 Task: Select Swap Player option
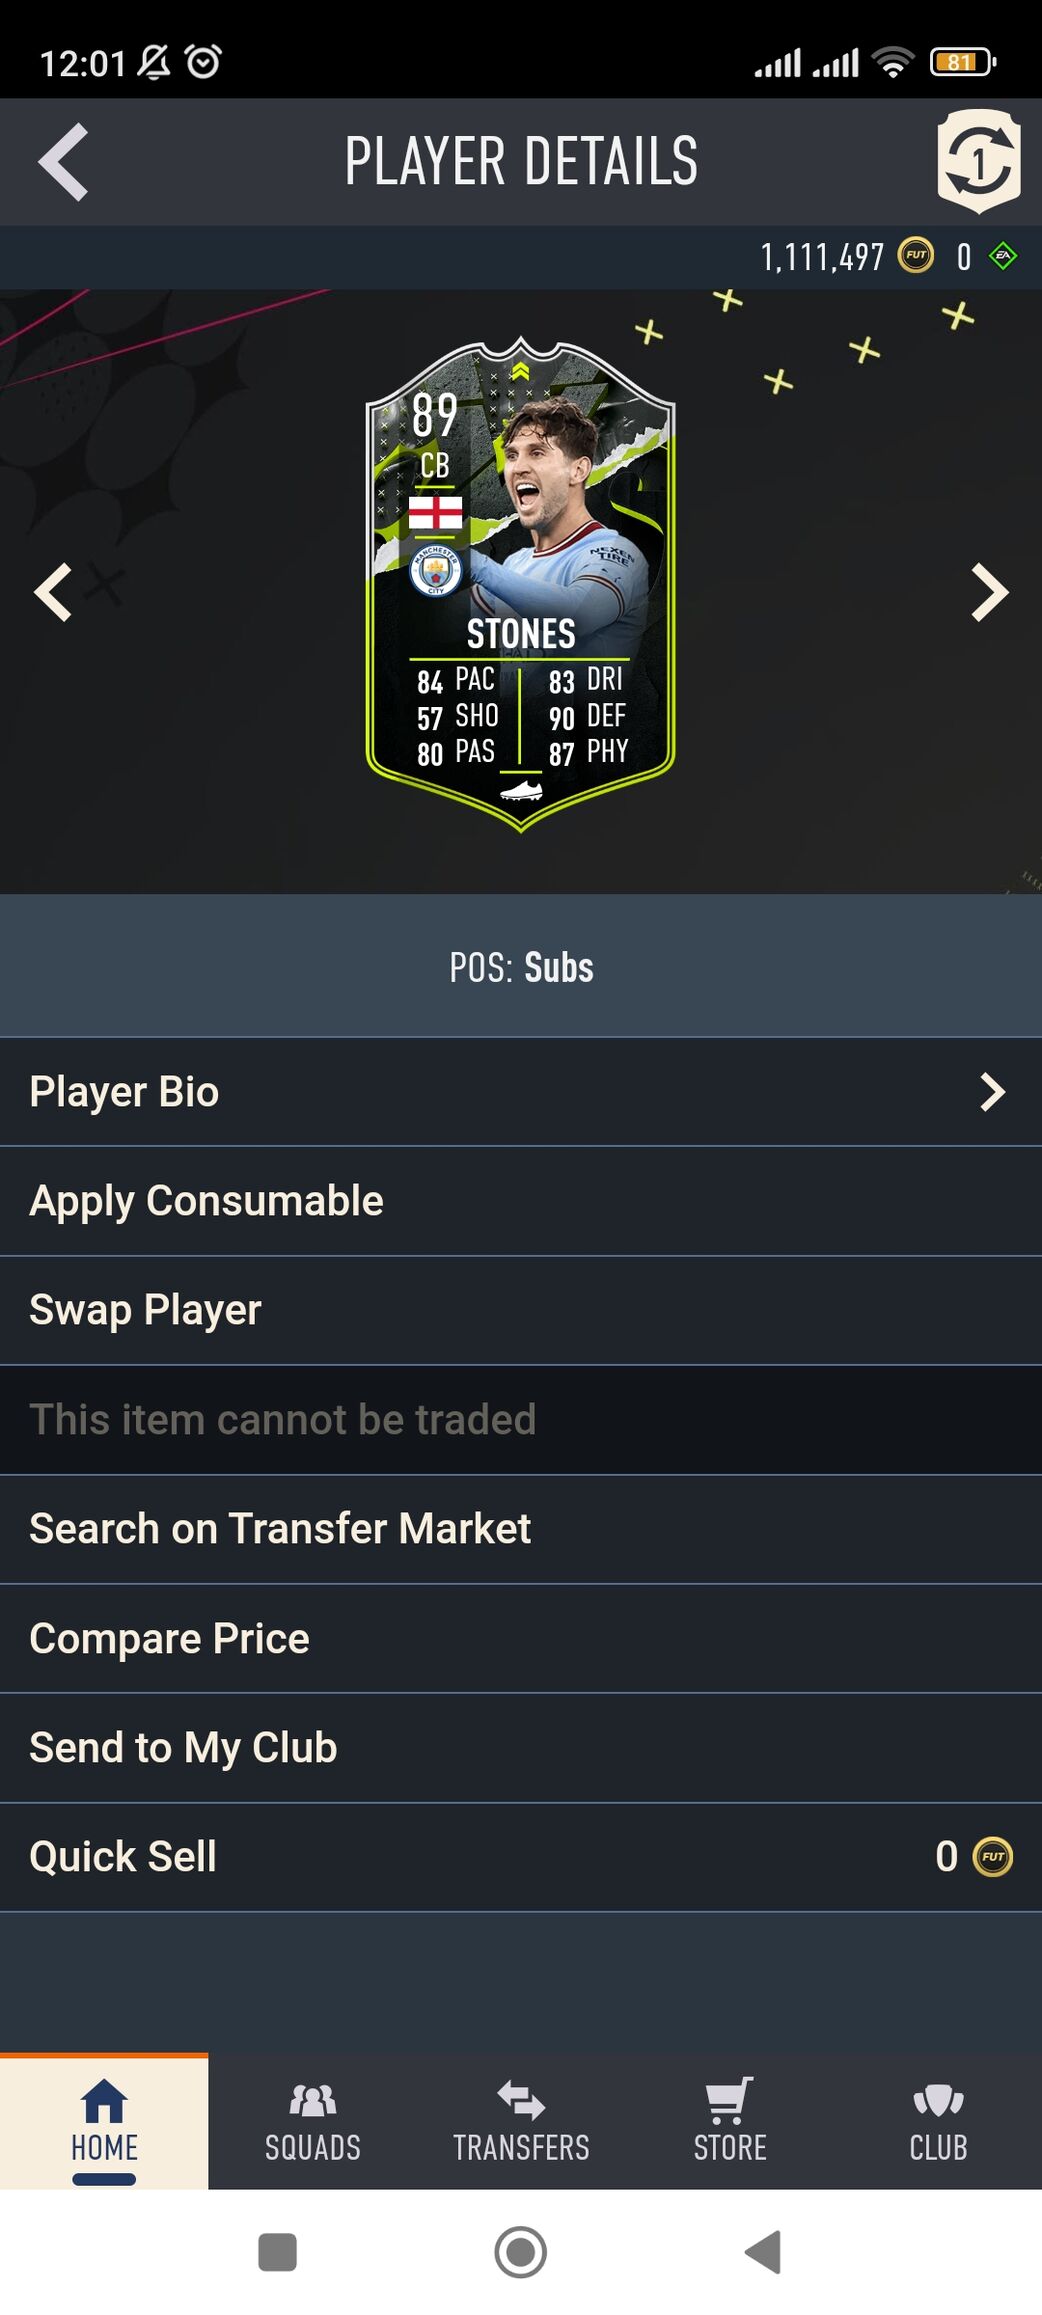[x=520, y=1310]
